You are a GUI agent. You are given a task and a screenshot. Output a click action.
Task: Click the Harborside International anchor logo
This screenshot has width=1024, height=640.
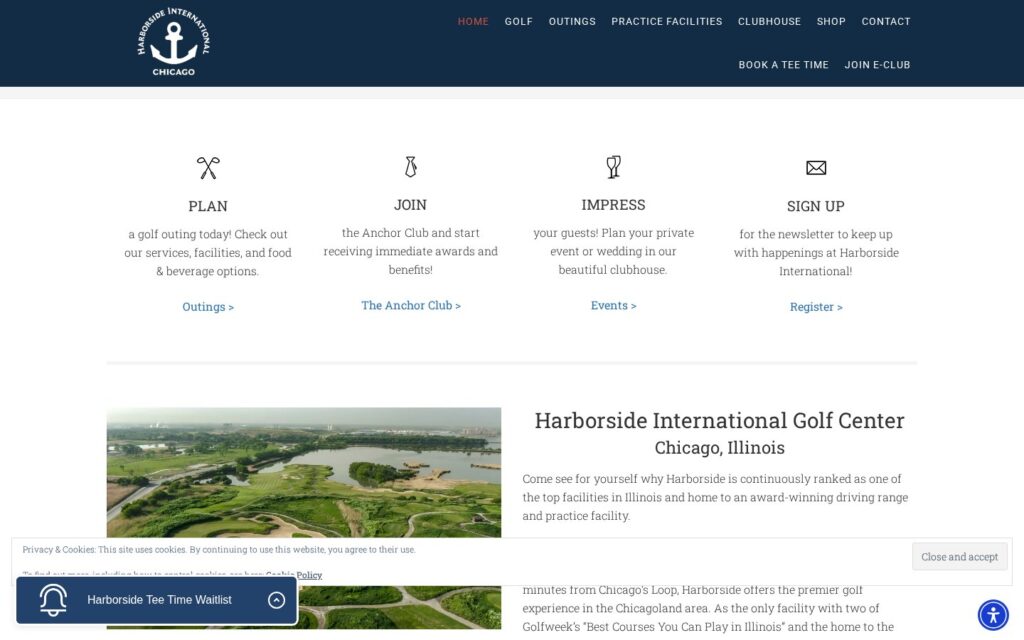click(x=174, y=42)
